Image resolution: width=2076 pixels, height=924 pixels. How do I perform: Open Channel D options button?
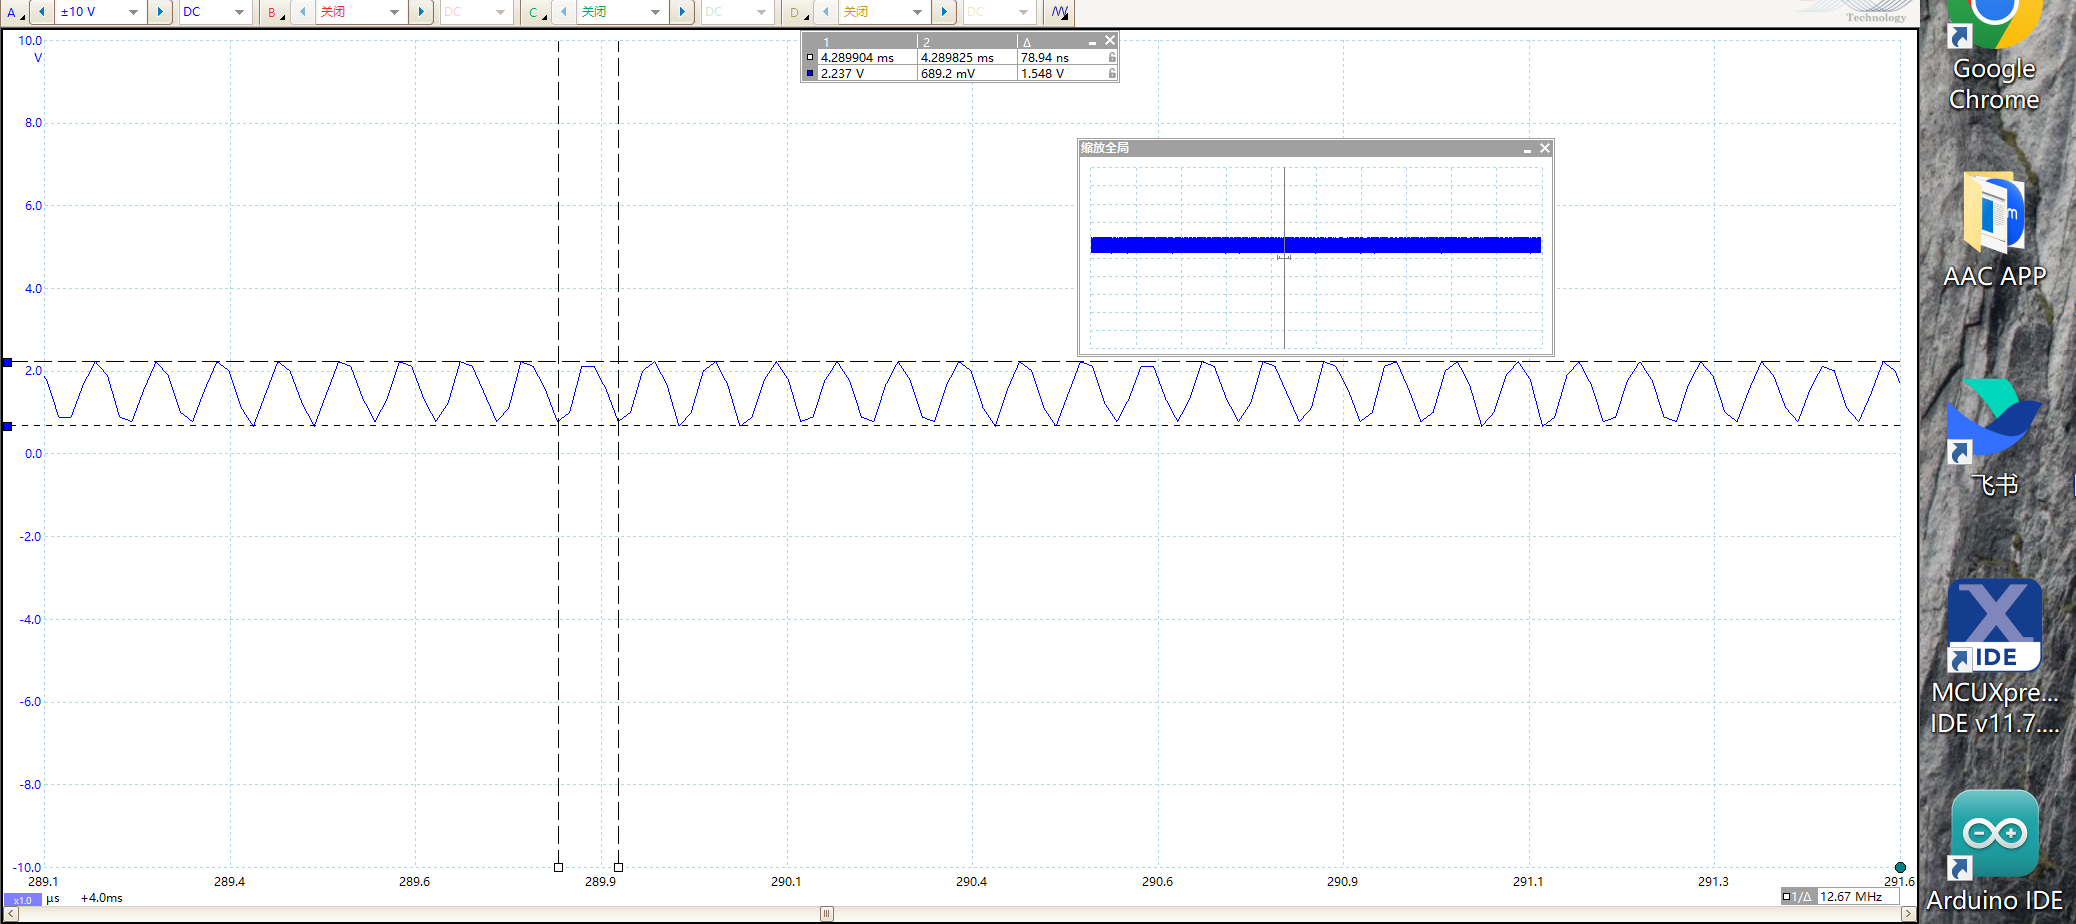point(798,12)
